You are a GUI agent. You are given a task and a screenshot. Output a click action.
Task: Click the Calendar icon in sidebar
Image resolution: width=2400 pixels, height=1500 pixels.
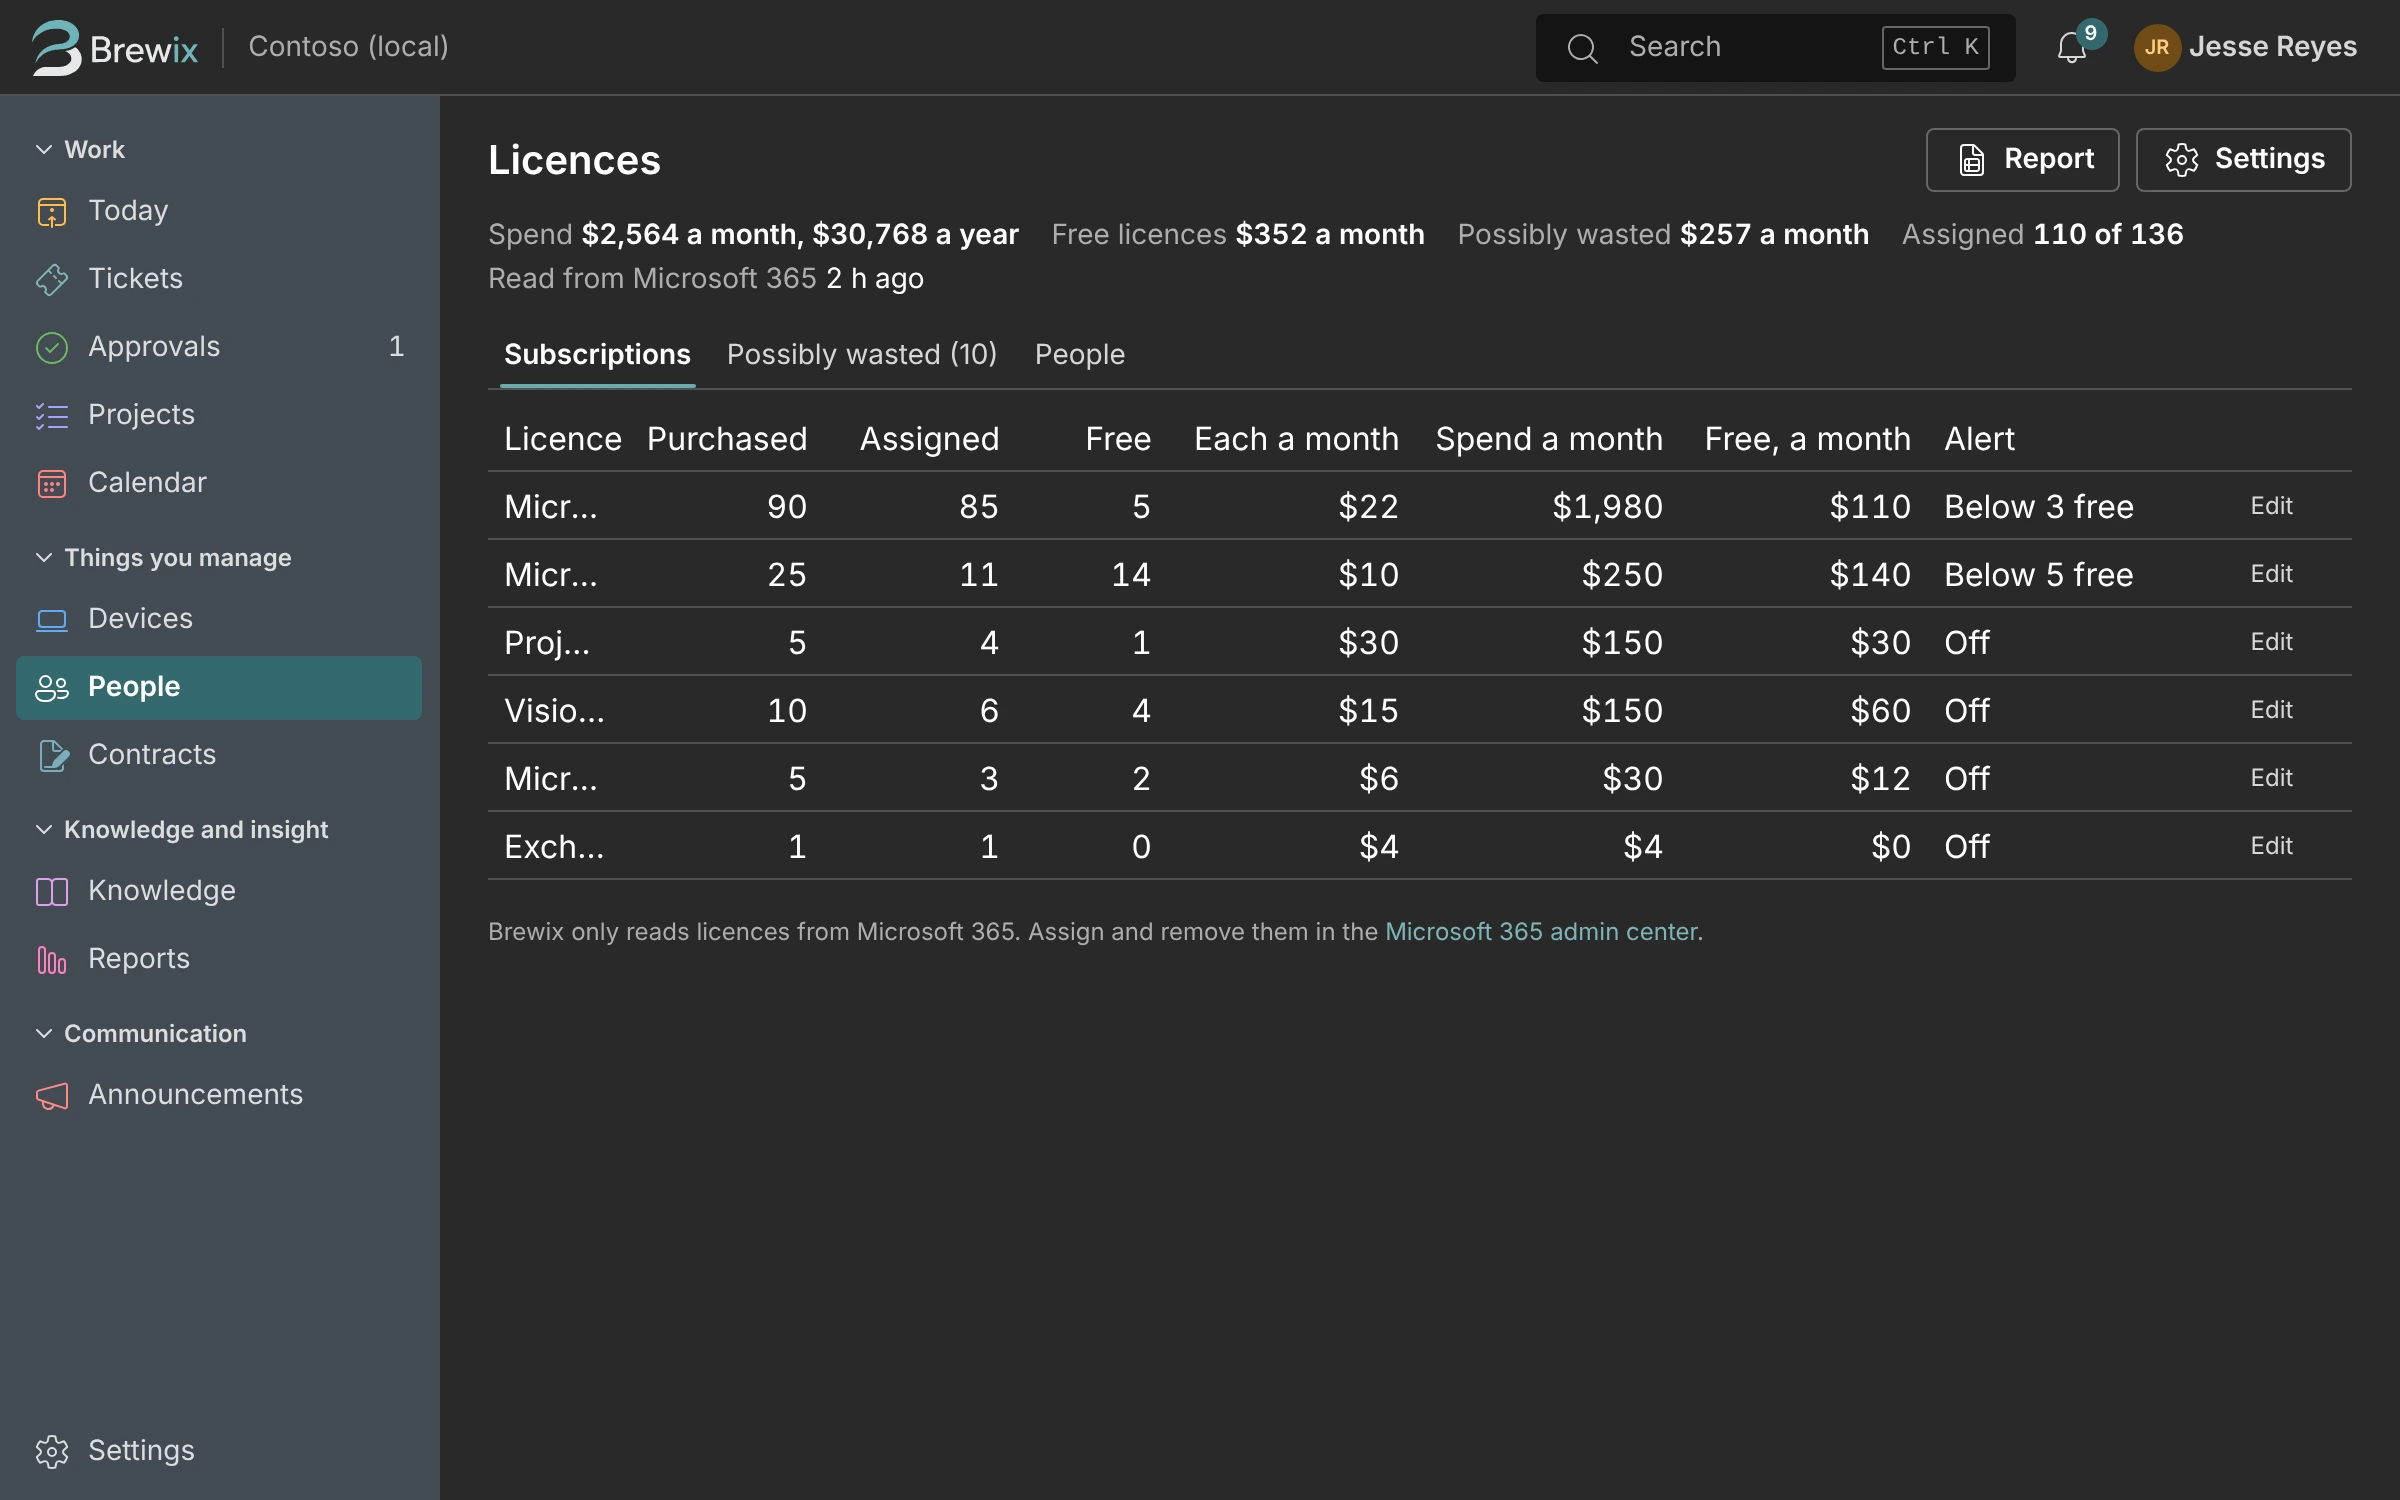coord(52,483)
